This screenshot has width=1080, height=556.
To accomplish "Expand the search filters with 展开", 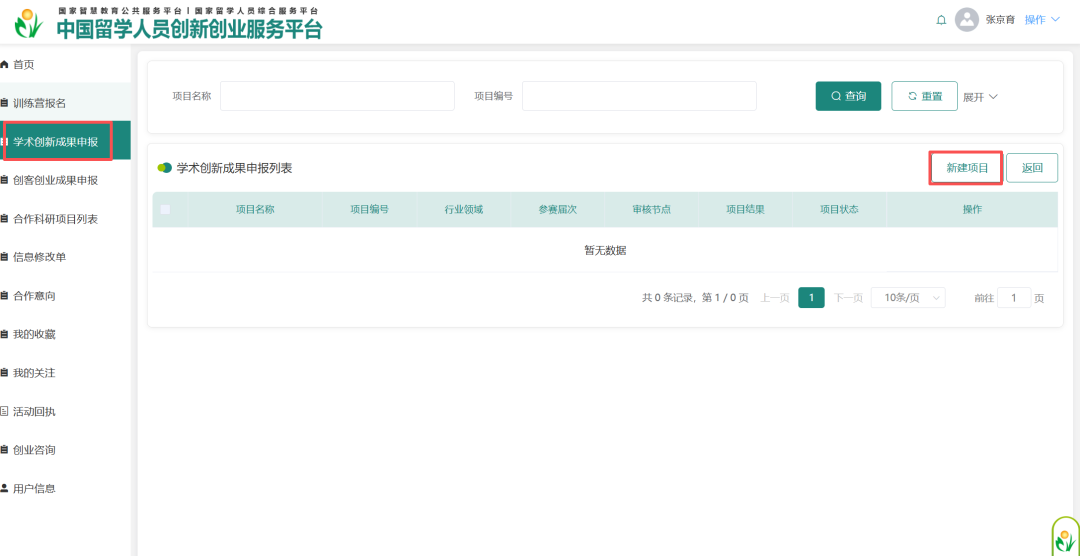I will click(980, 97).
